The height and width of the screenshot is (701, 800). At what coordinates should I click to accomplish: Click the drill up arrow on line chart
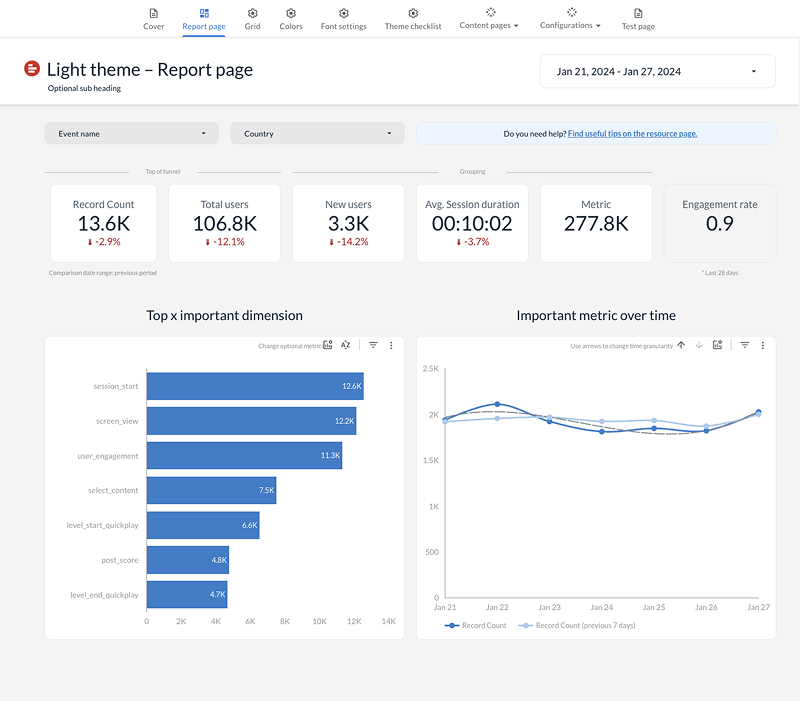coord(681,345)
